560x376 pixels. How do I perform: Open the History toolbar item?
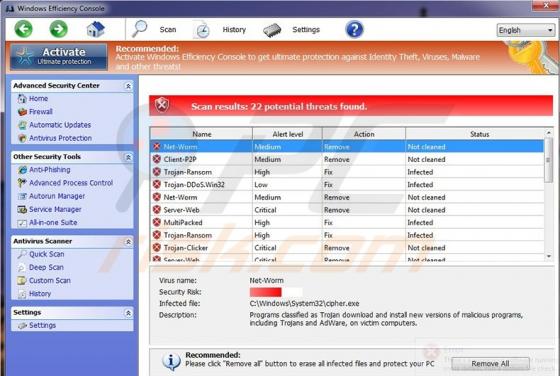234,30
